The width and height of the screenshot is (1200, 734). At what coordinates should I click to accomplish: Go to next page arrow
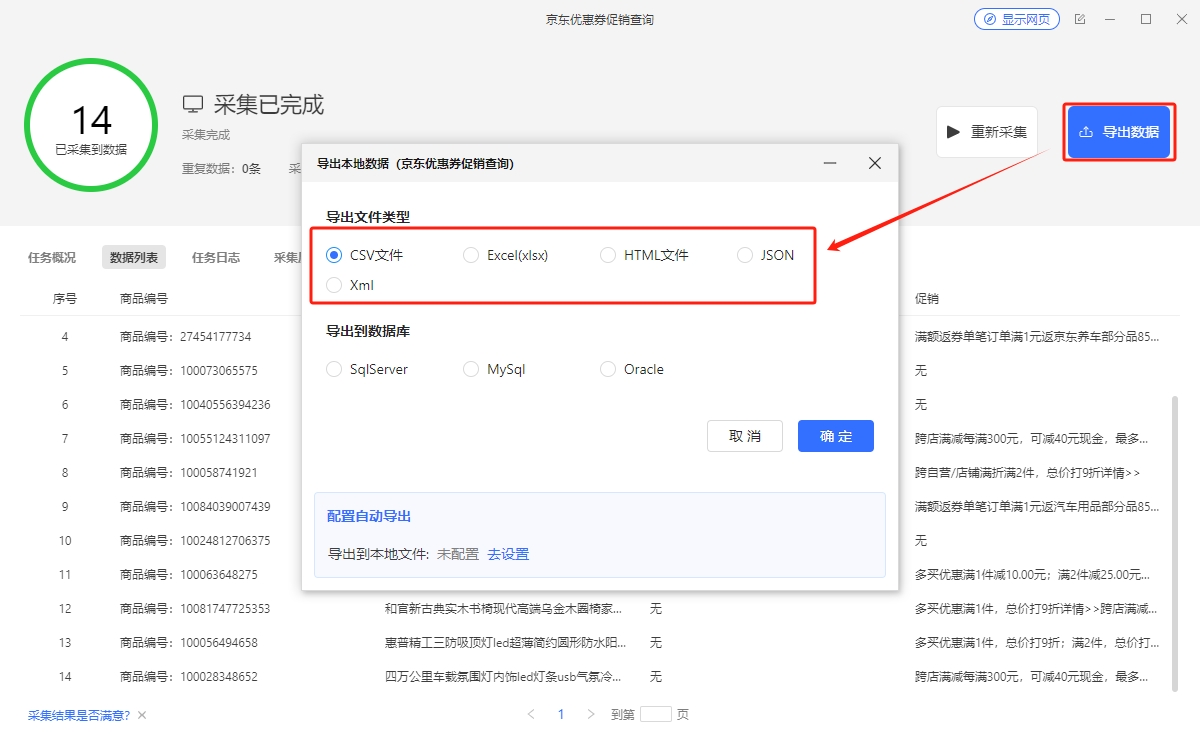tap(591, 714)
